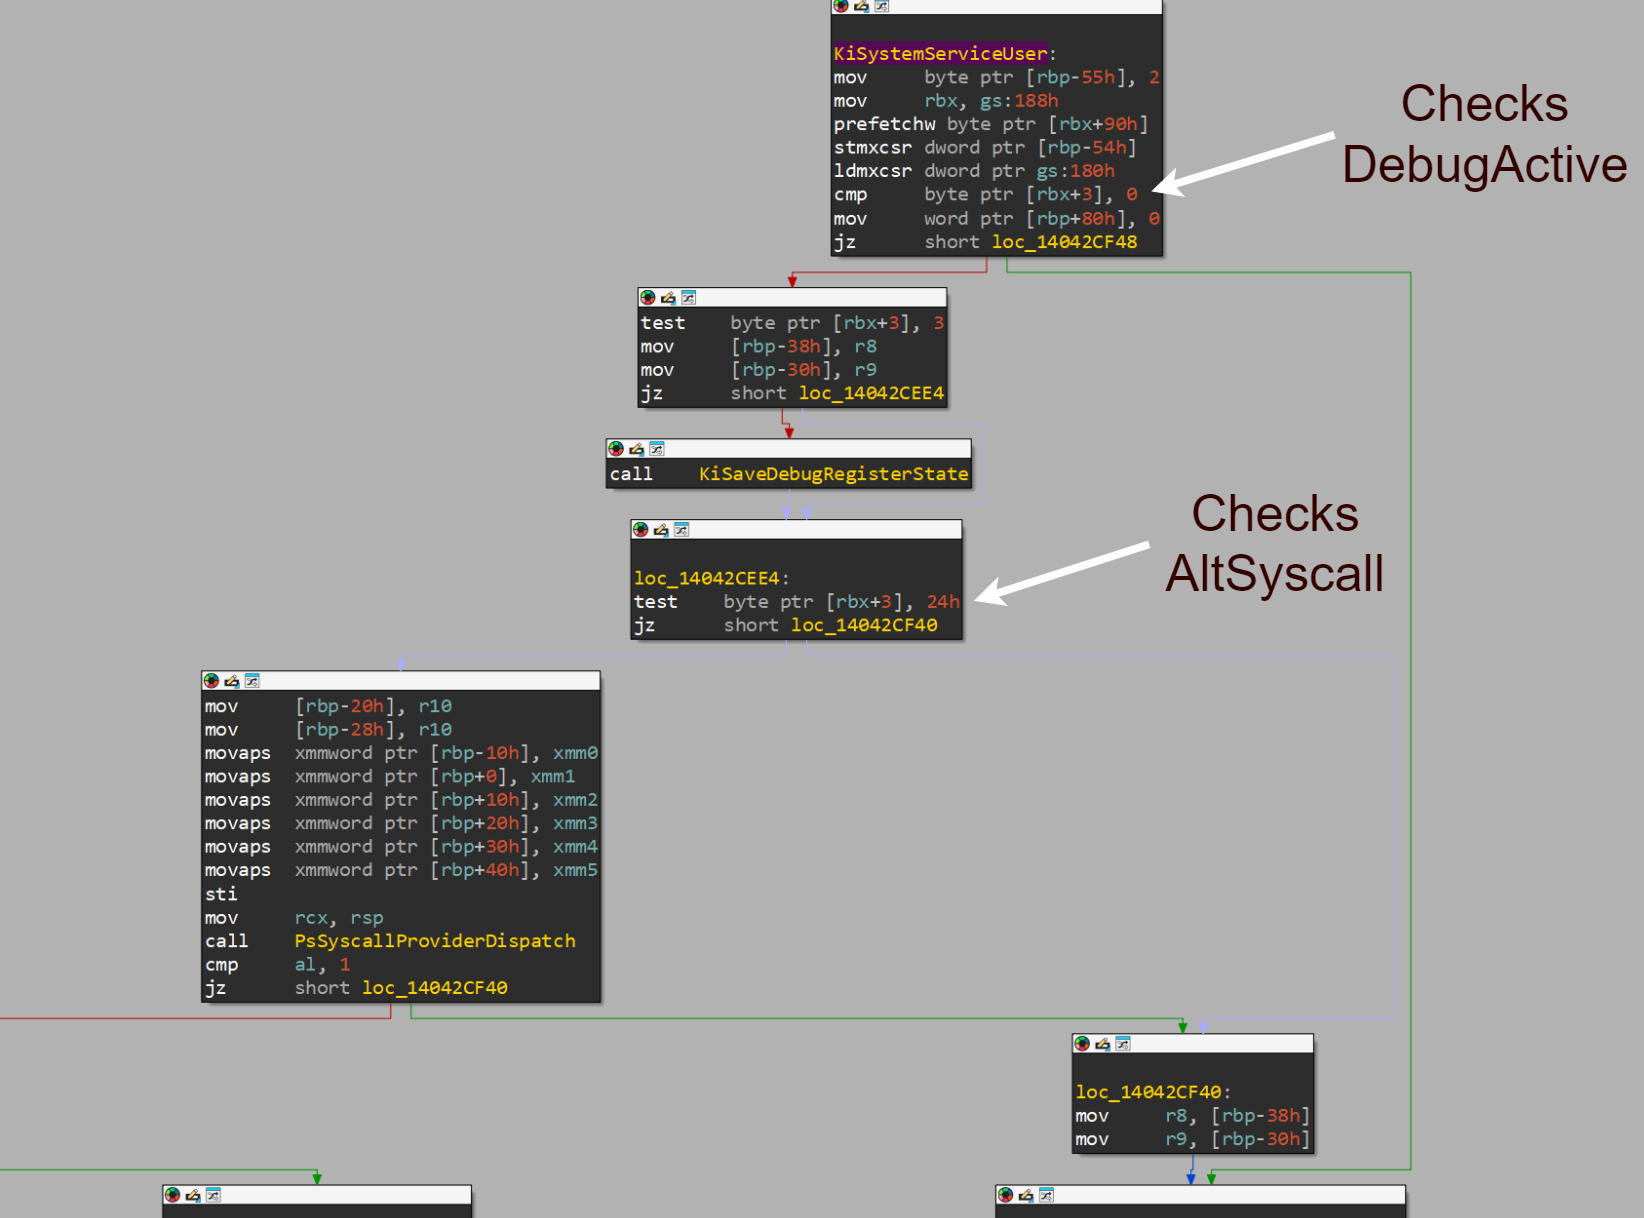Select 'mov [rbp-38h], r8' line
The height and width of the screenshot is (1218, 1644).
(x=759, y=346)
